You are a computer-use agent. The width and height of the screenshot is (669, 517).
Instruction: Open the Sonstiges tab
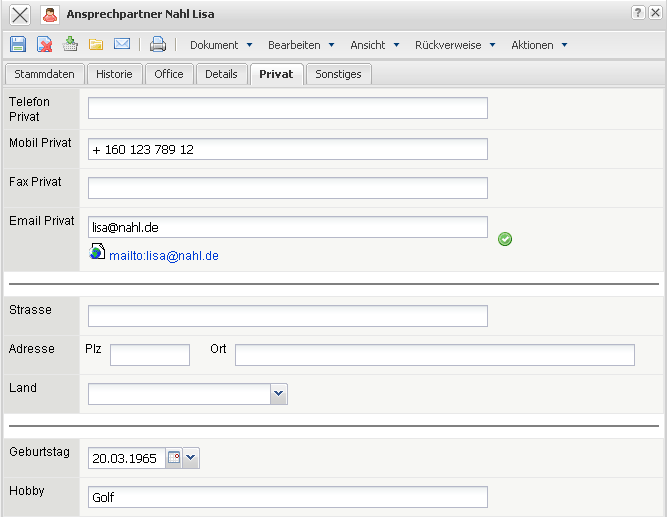pos(339,74)
